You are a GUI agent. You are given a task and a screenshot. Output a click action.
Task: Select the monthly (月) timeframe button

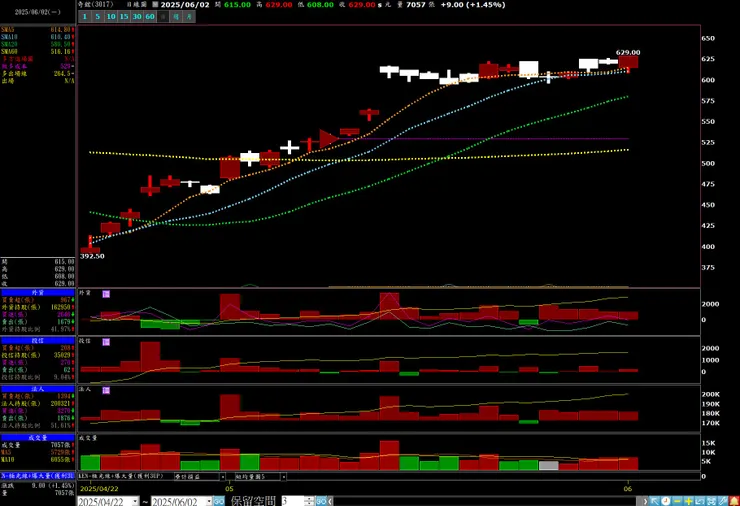(x=189, y=17)
